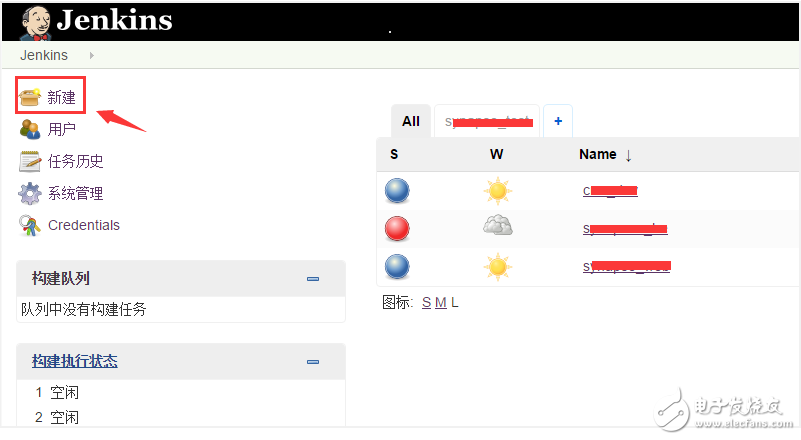Click the Credentials keys icon

pos(30,225)
